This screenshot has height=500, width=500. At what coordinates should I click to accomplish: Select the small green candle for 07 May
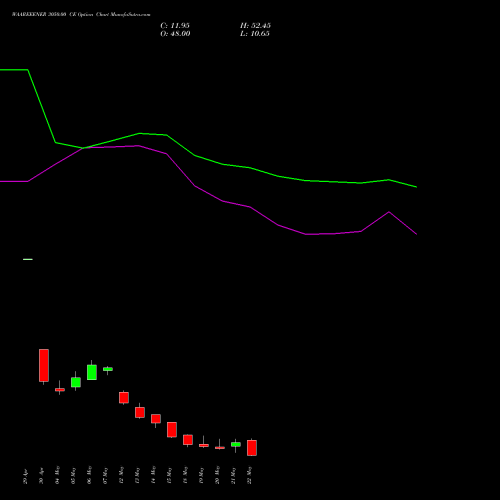(x=108, y=369)
